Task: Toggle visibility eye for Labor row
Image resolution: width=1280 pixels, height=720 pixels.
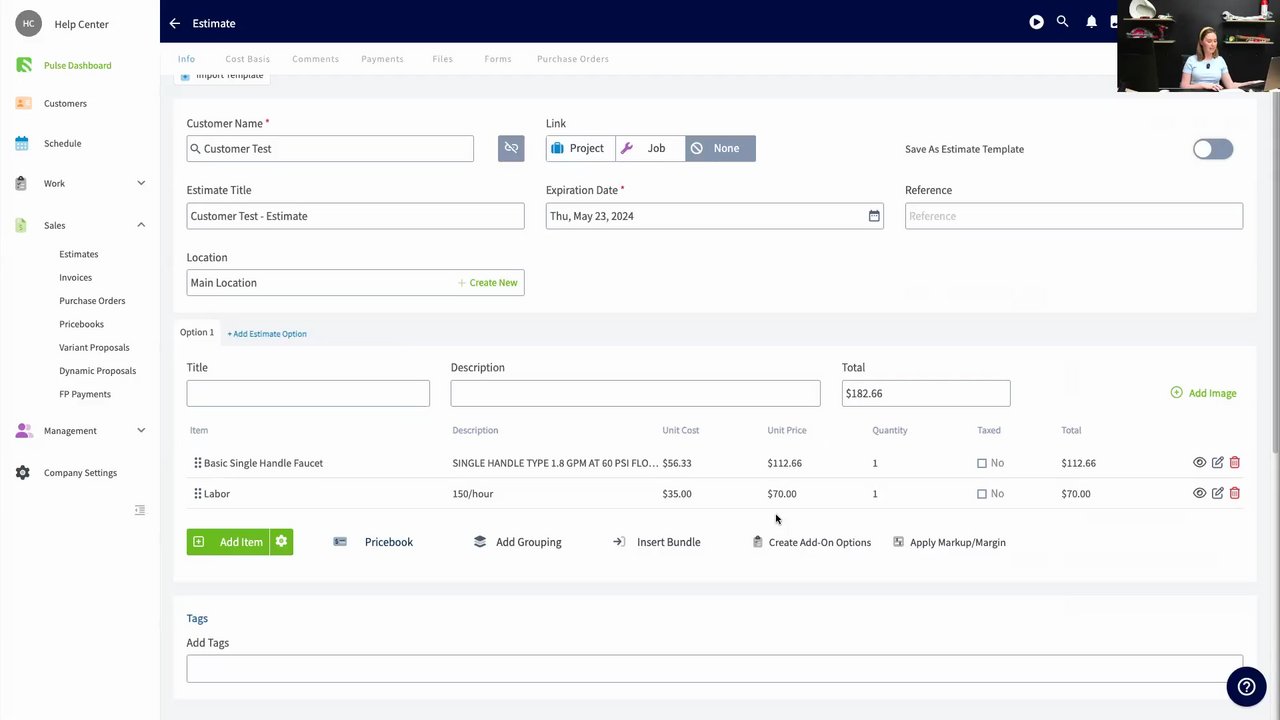Action: point(1199,493)
